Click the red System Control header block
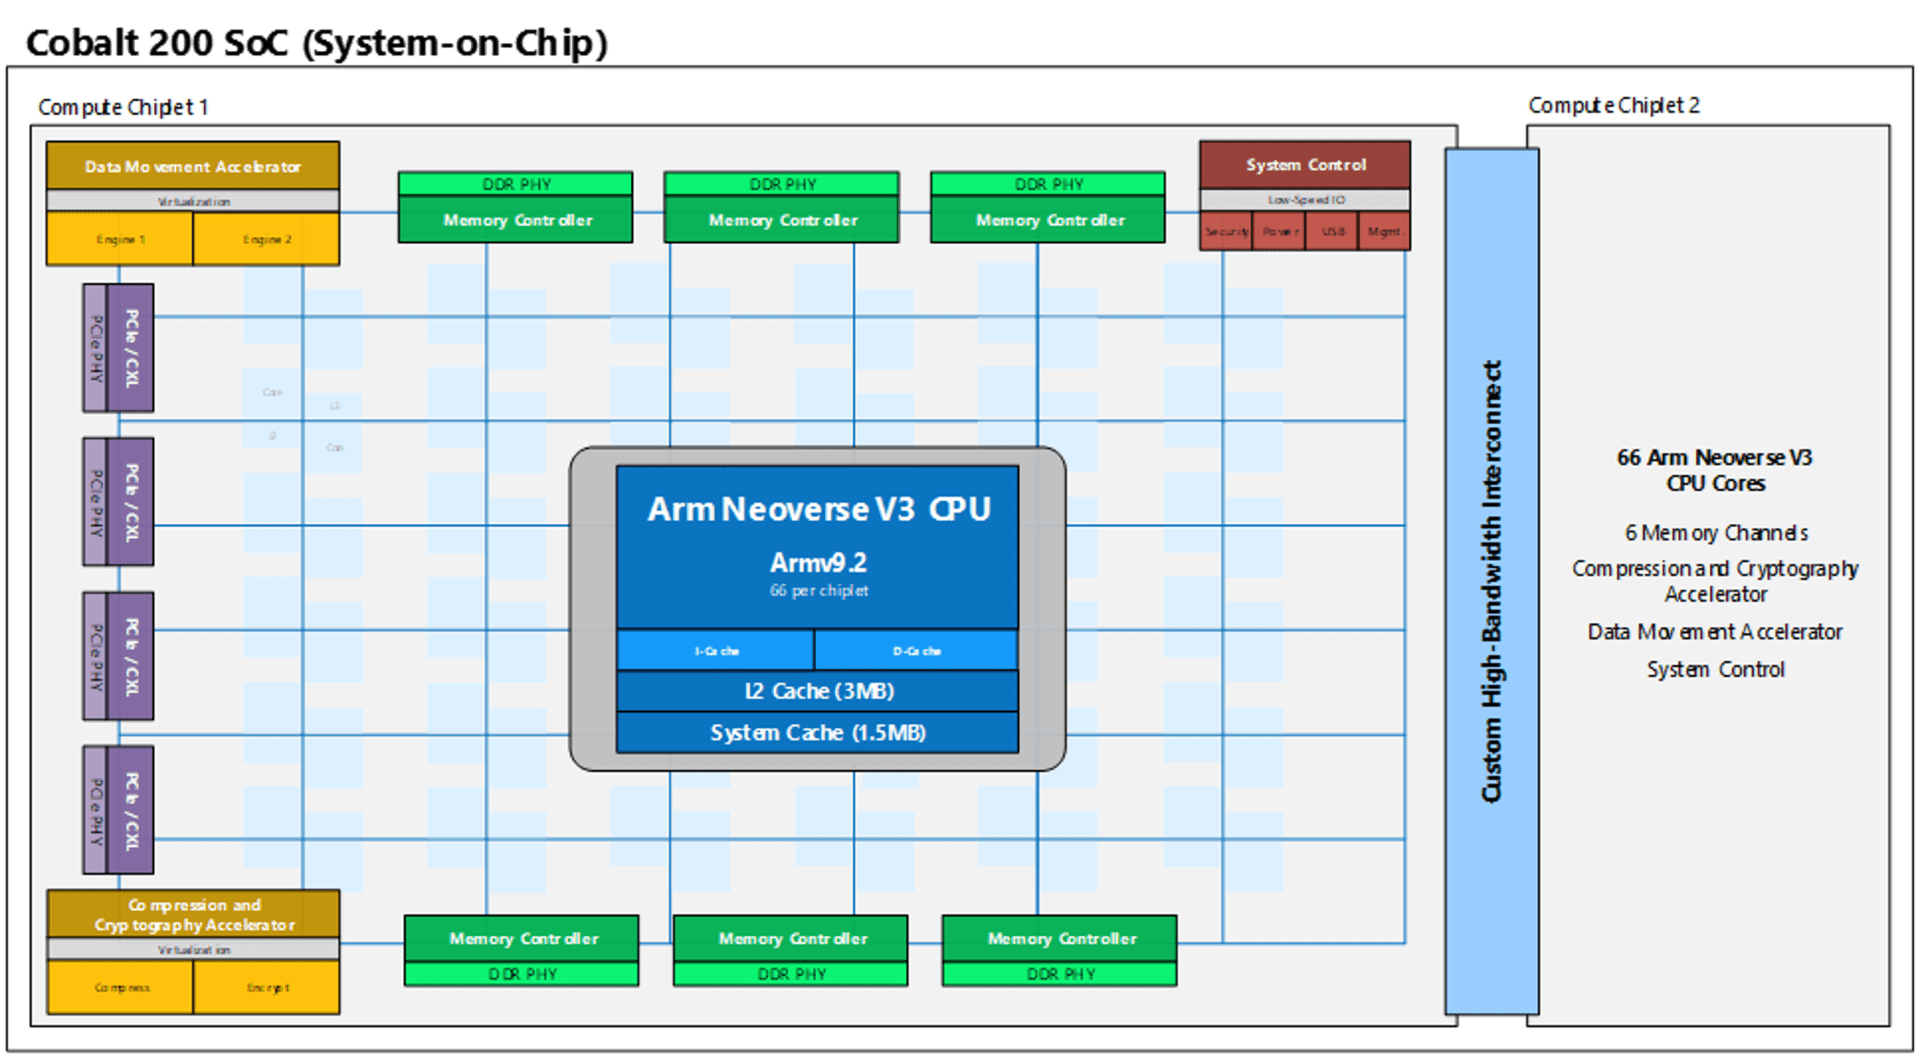Image resolution: width=1920 pixels, height=1055 pixels. (1305, 165)
